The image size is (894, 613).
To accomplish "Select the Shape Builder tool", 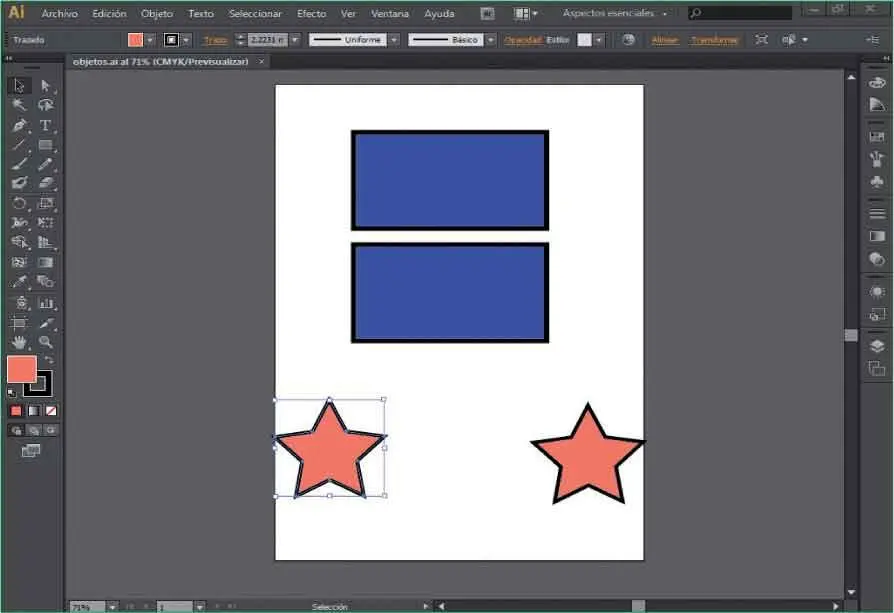I will point(19,242).
